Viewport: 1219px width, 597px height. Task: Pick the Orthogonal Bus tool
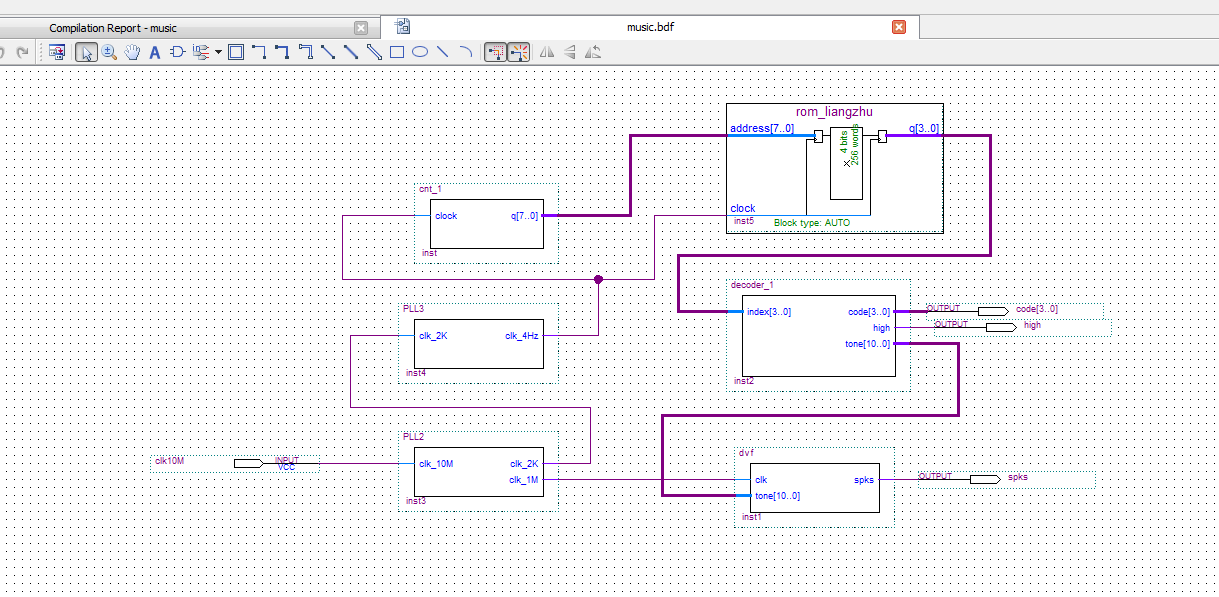[282, 52]
